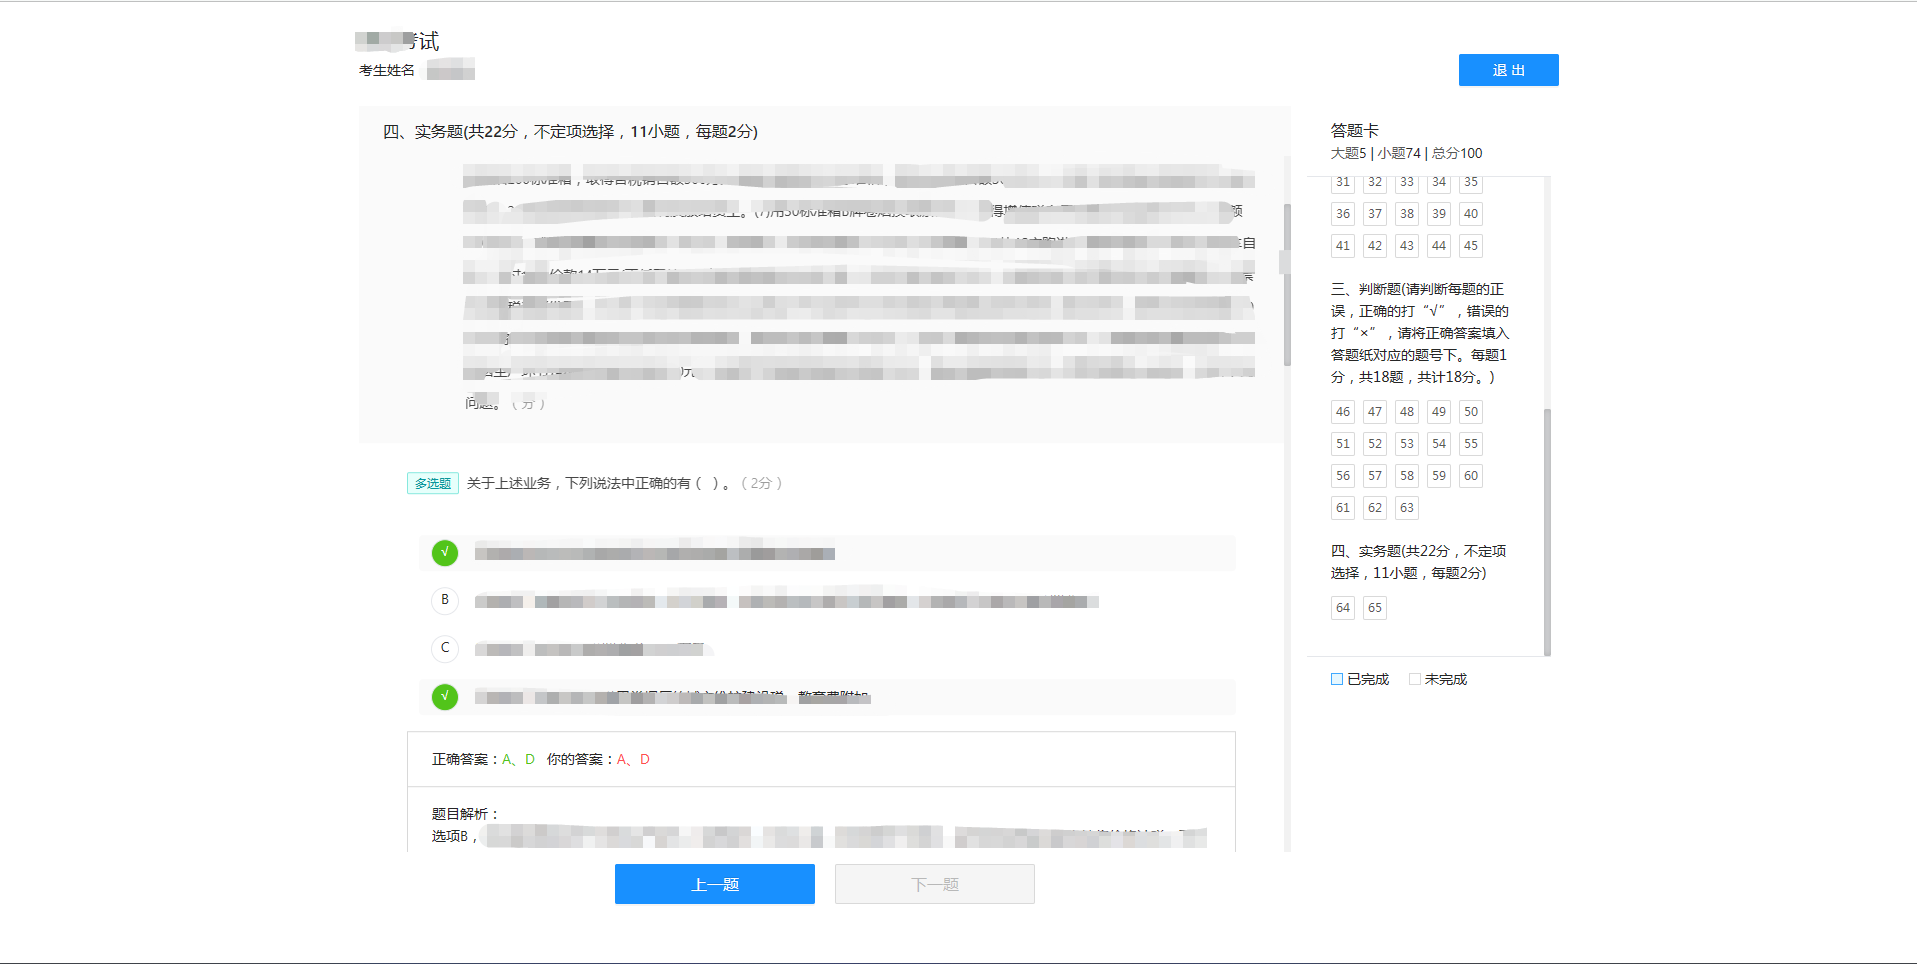Click the 多选题 tag label
Screen dimensions: 1917x964
pos(433,483)
